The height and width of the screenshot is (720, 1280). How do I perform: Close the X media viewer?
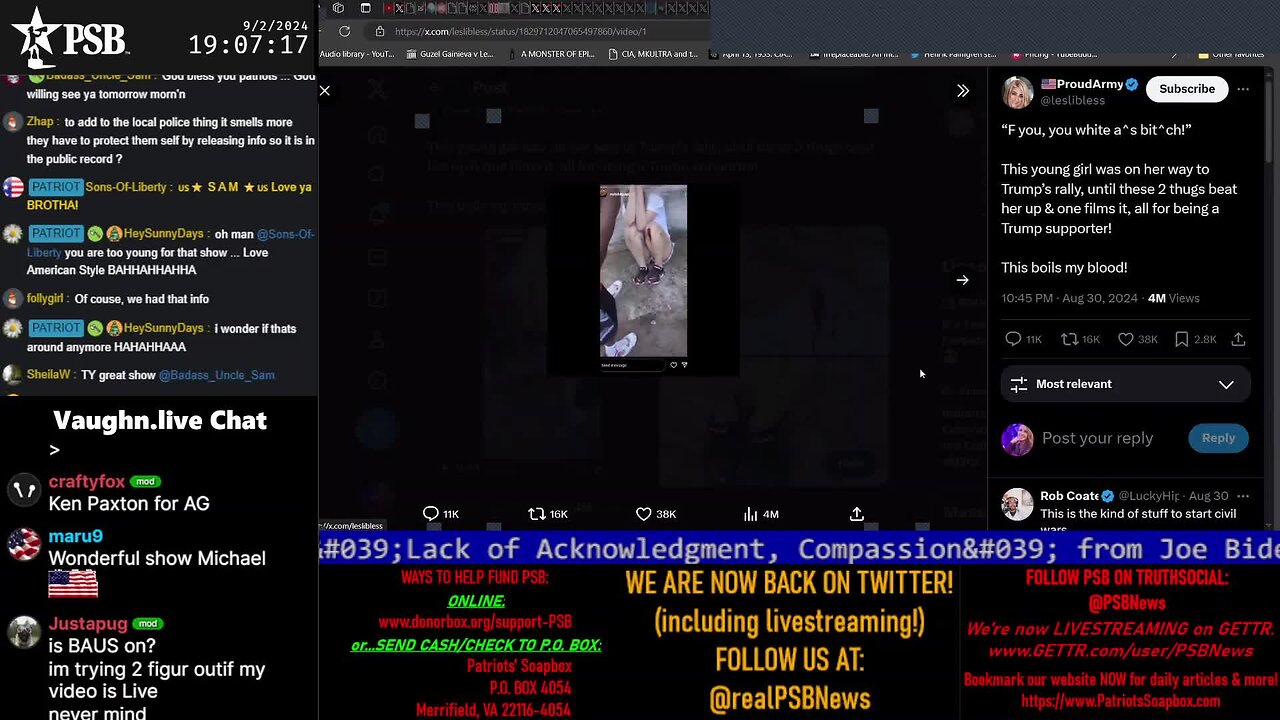(325, 91)
